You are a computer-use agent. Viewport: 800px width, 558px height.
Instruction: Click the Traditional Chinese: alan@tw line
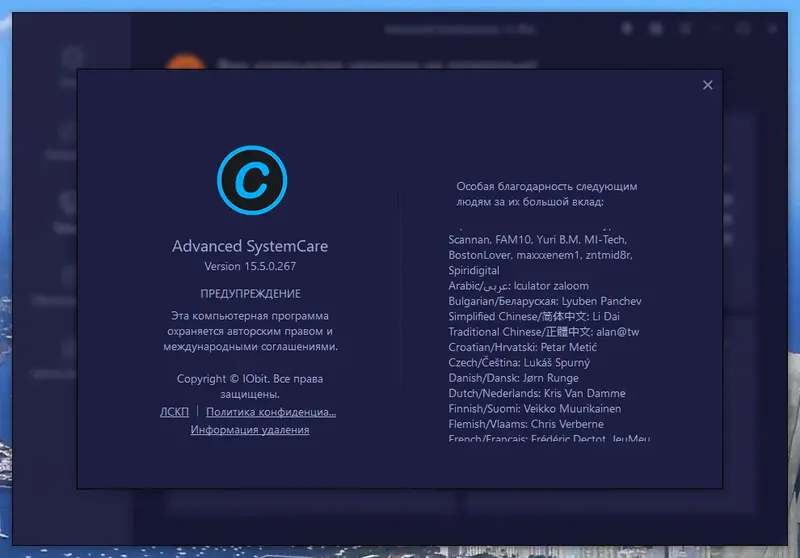[543, 332]
